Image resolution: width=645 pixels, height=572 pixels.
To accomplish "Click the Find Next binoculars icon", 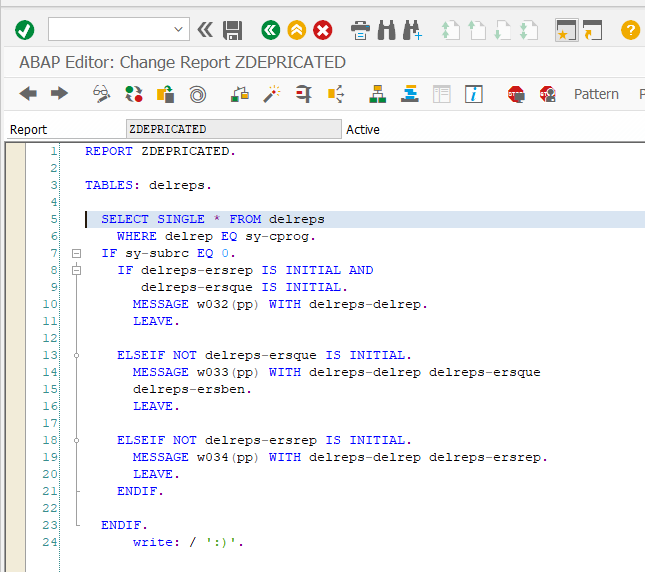I will (x=413, y=30).
